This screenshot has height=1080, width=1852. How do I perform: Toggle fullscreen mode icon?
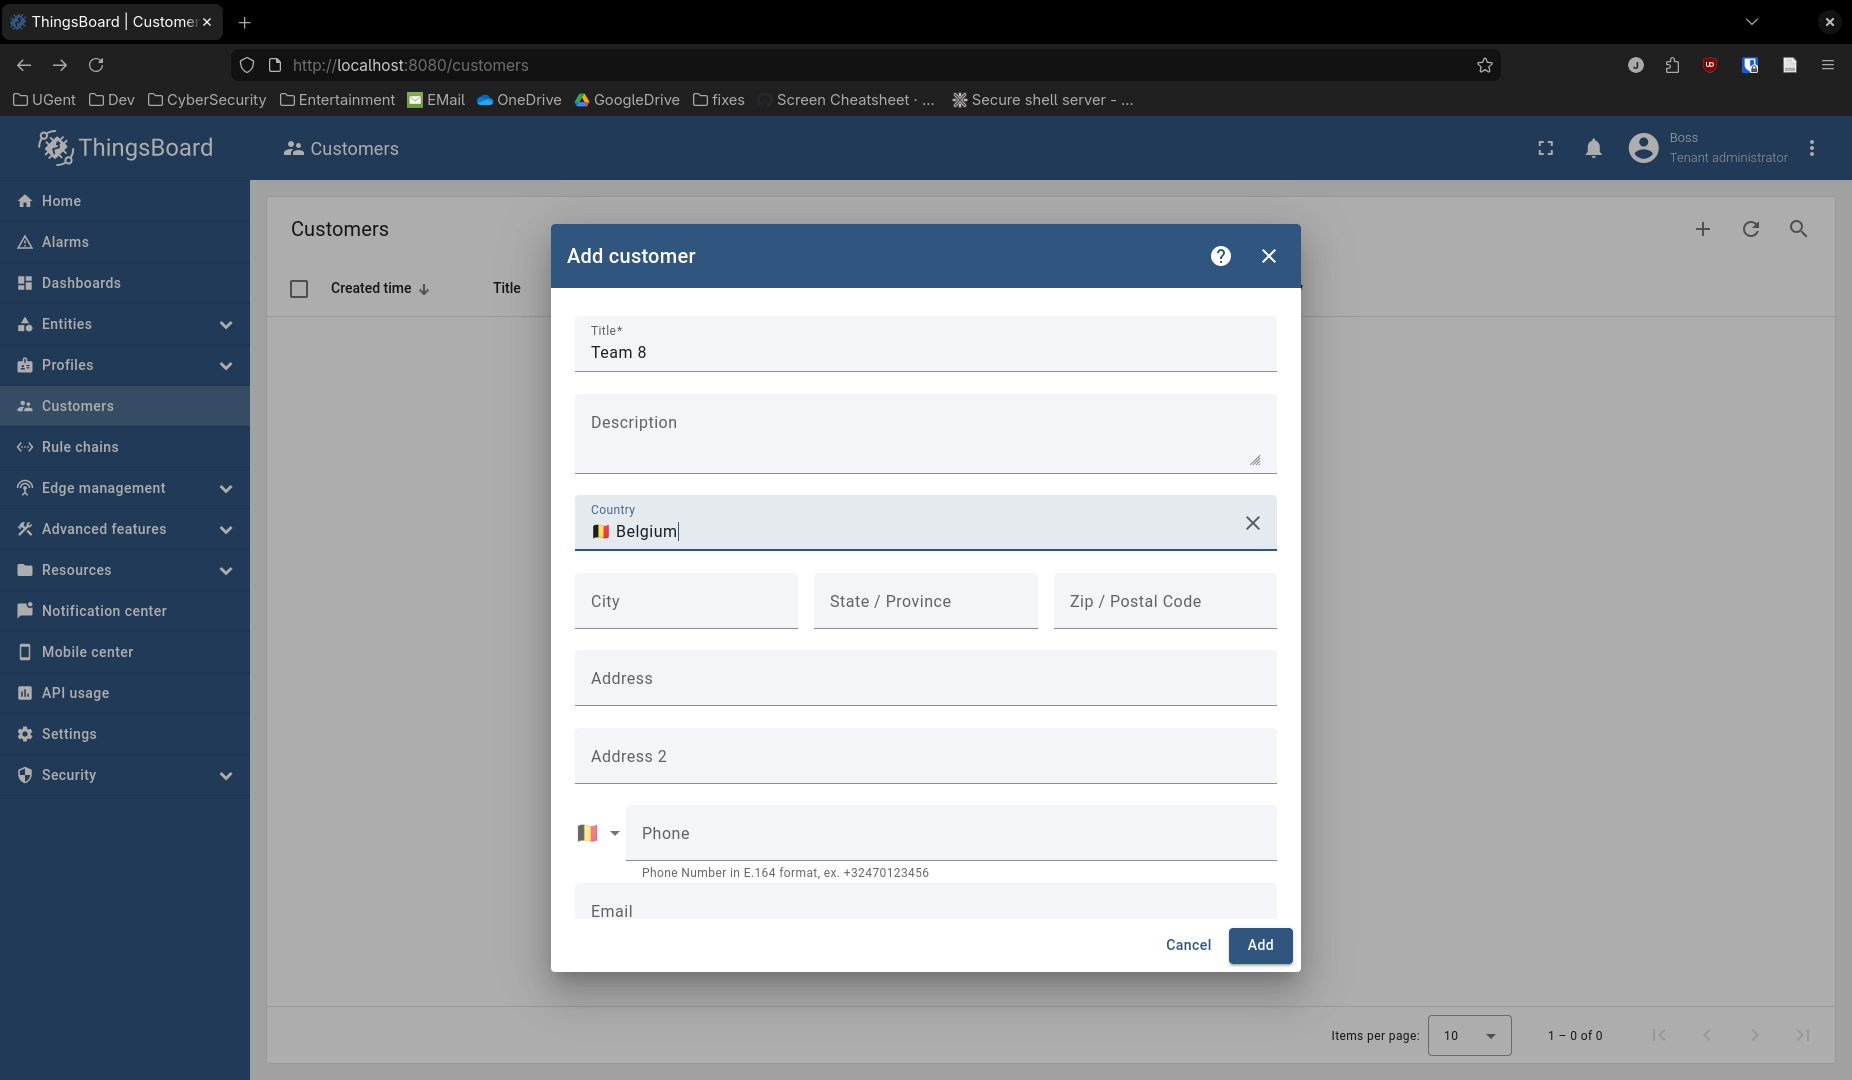click(1545, 149)
